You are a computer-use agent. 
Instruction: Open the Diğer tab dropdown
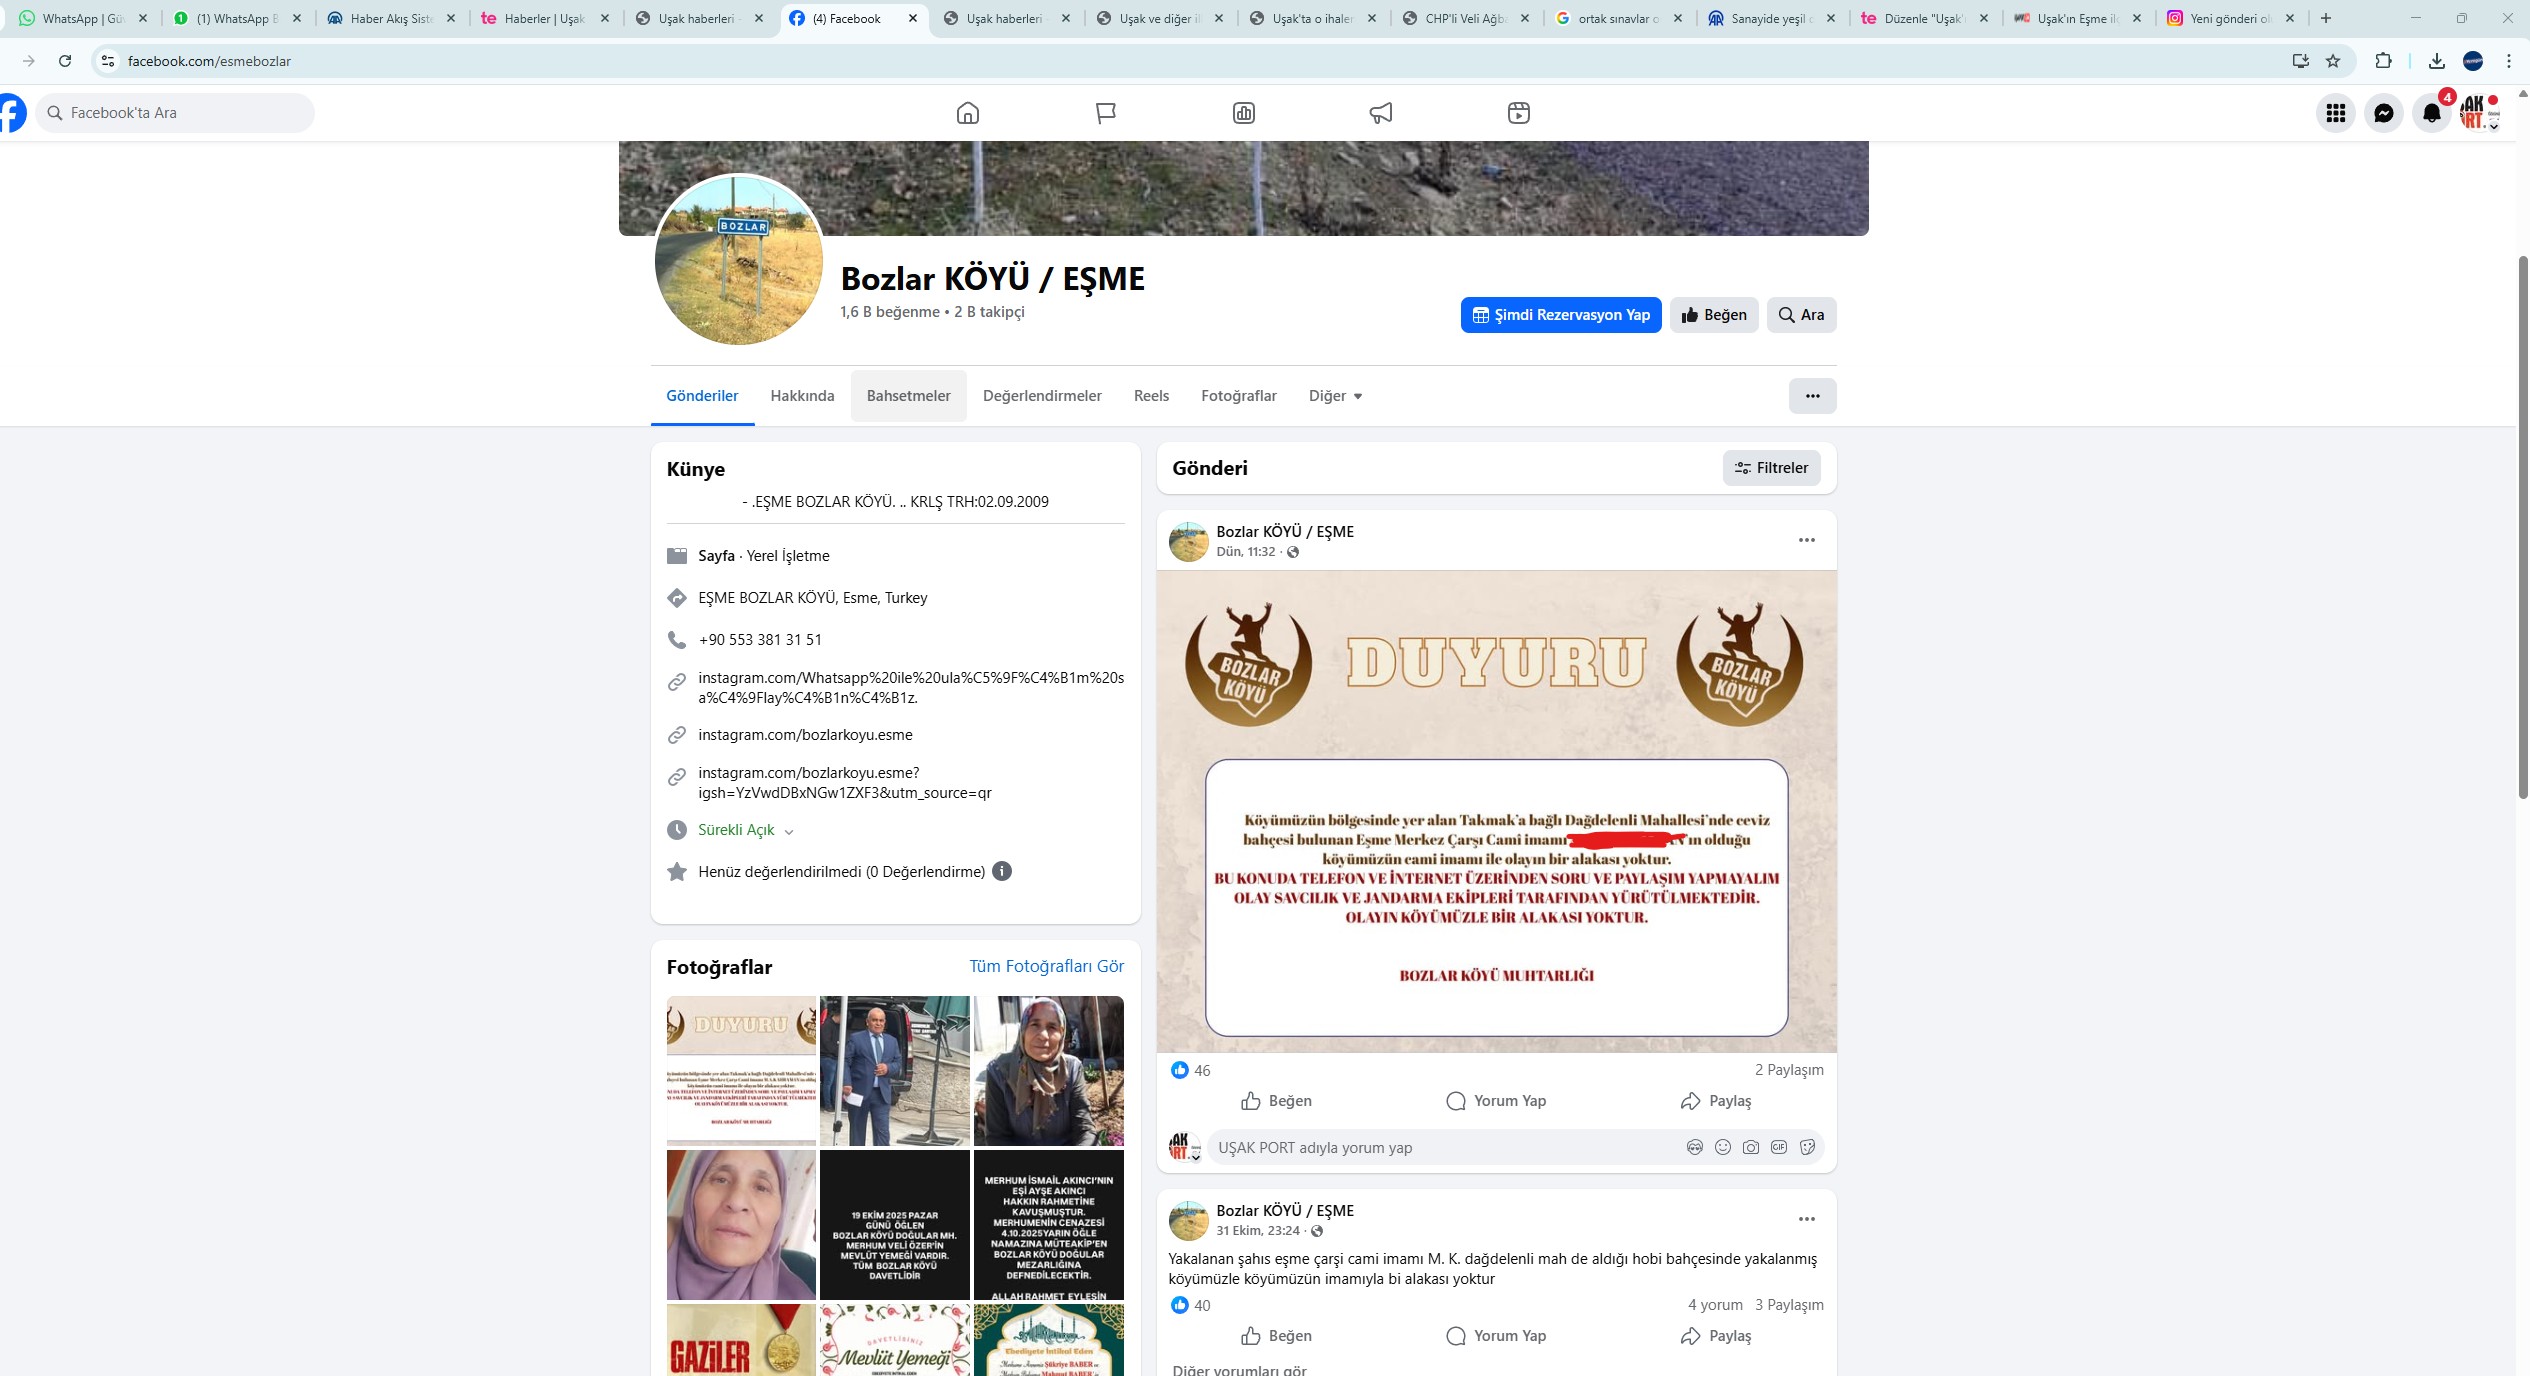click(x=1334, y=396)
